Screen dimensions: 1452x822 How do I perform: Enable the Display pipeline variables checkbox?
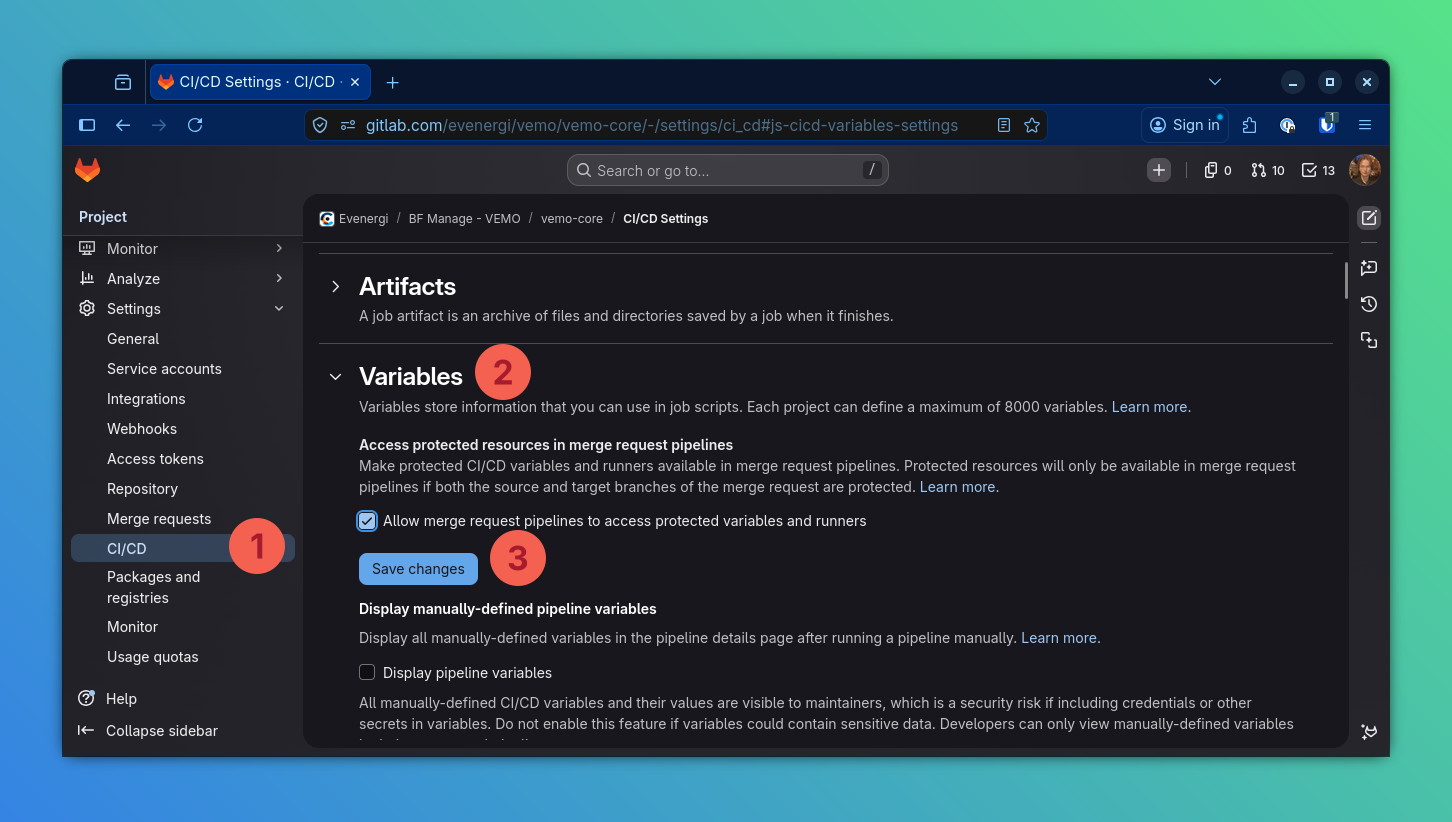[x=367, y=672]
